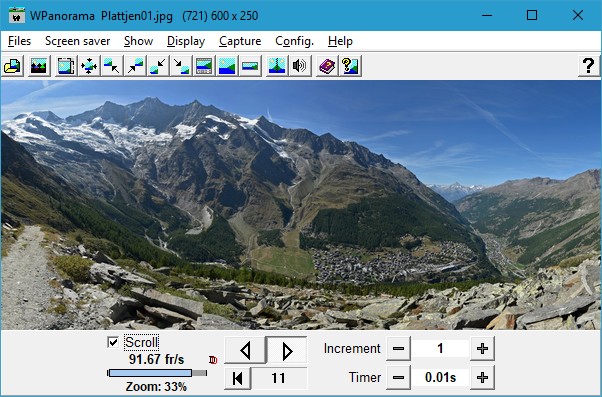Increase the Increment value with plus
This screenshot has height=397, width=602.
(482, 349)
